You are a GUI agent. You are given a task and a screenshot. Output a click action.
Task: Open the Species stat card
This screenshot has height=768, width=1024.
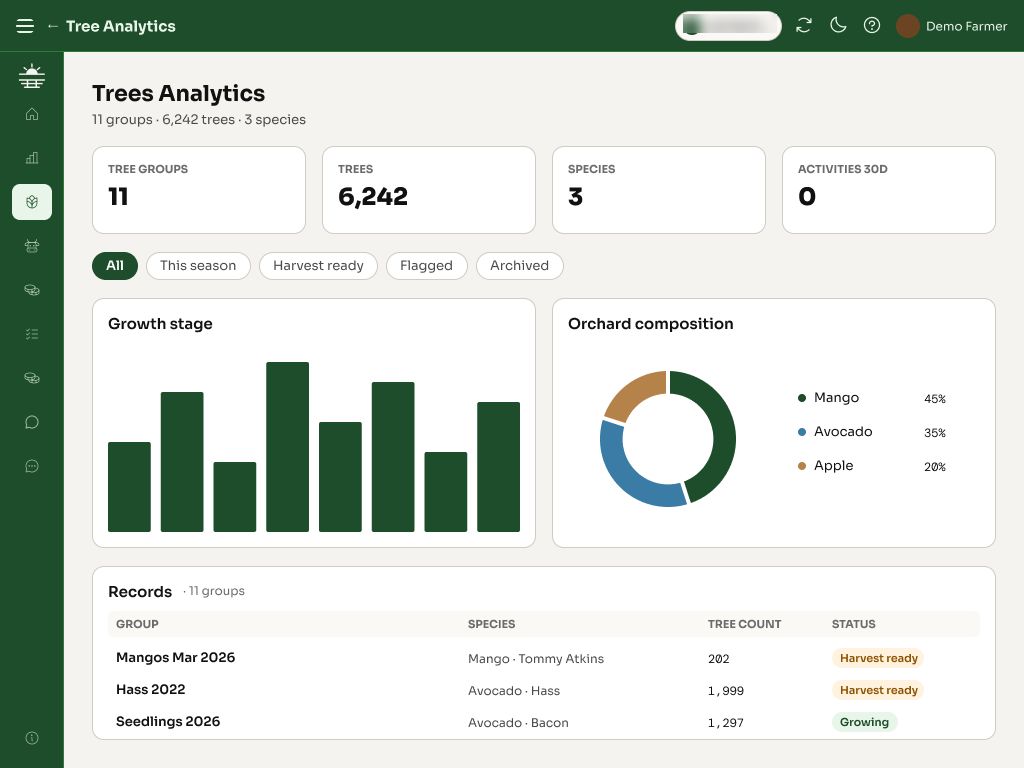(659, 190)
